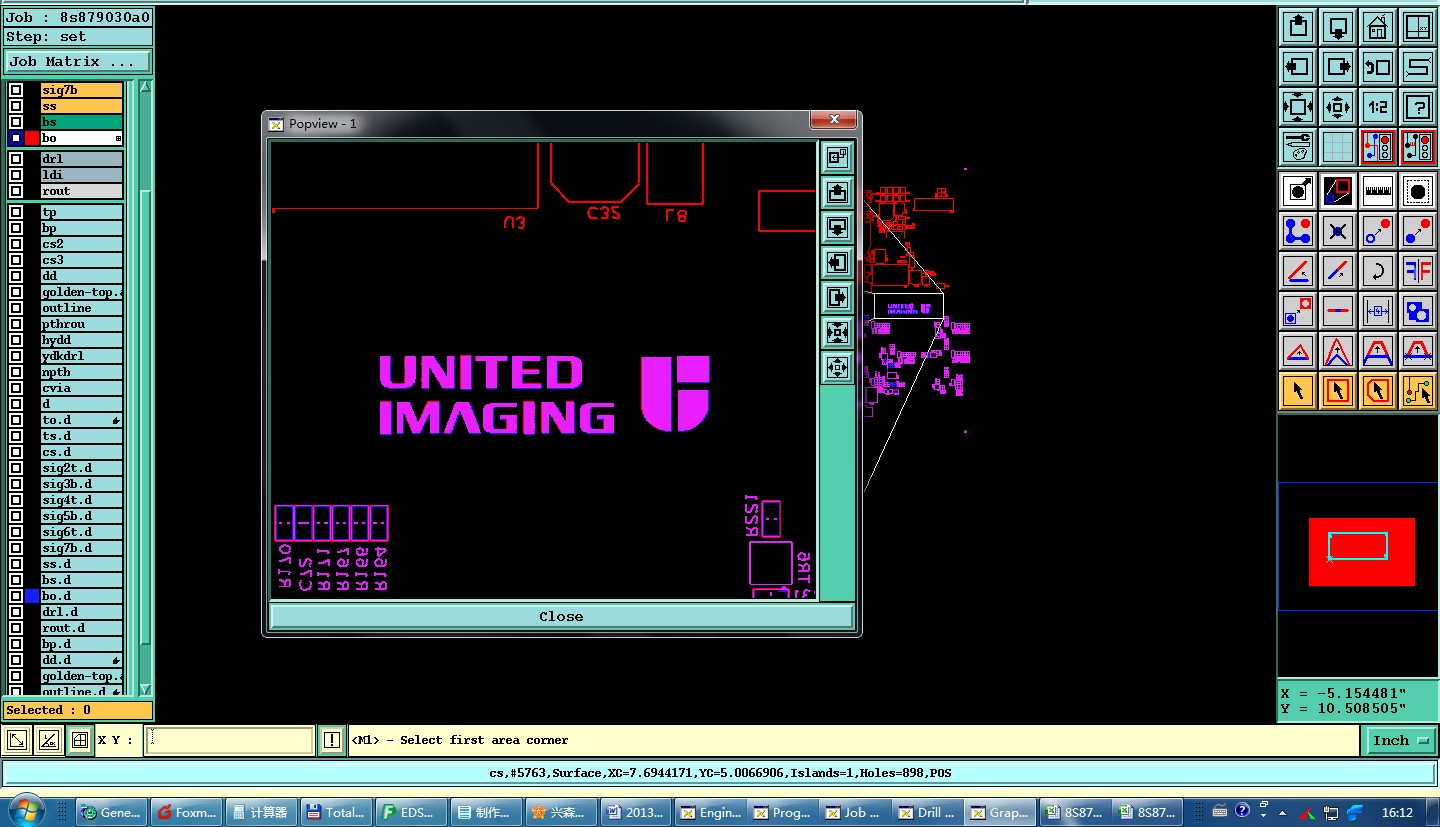Image resolution: width=1440 pixels, height=827 pixels.
Task: Click the red-blue horizontal line segment icon
Action: (1338, 311)
